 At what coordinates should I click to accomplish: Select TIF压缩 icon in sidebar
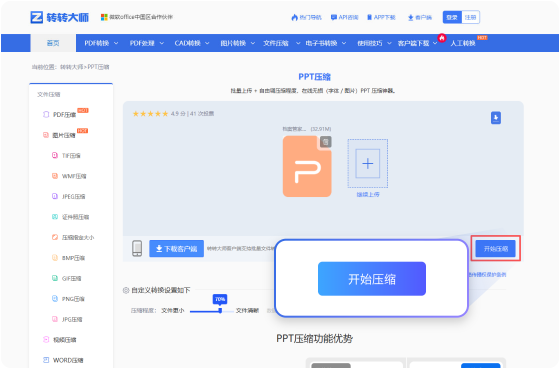click(55, 155)
